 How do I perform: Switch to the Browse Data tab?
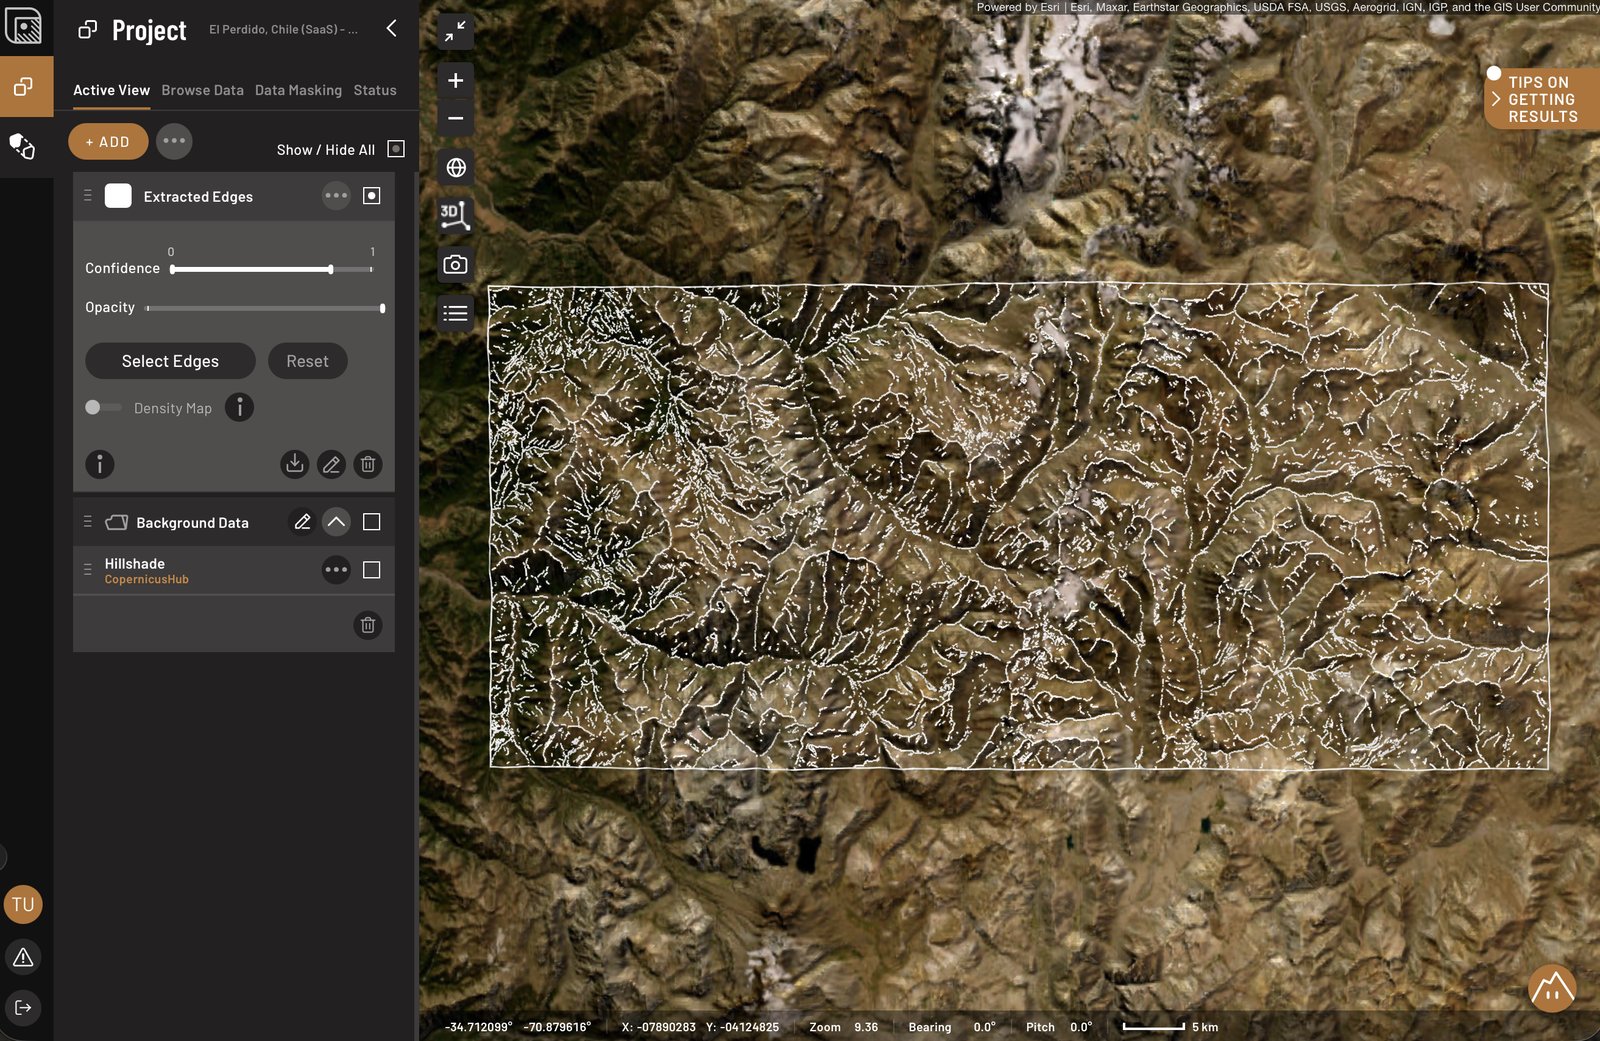coord(202,90)
